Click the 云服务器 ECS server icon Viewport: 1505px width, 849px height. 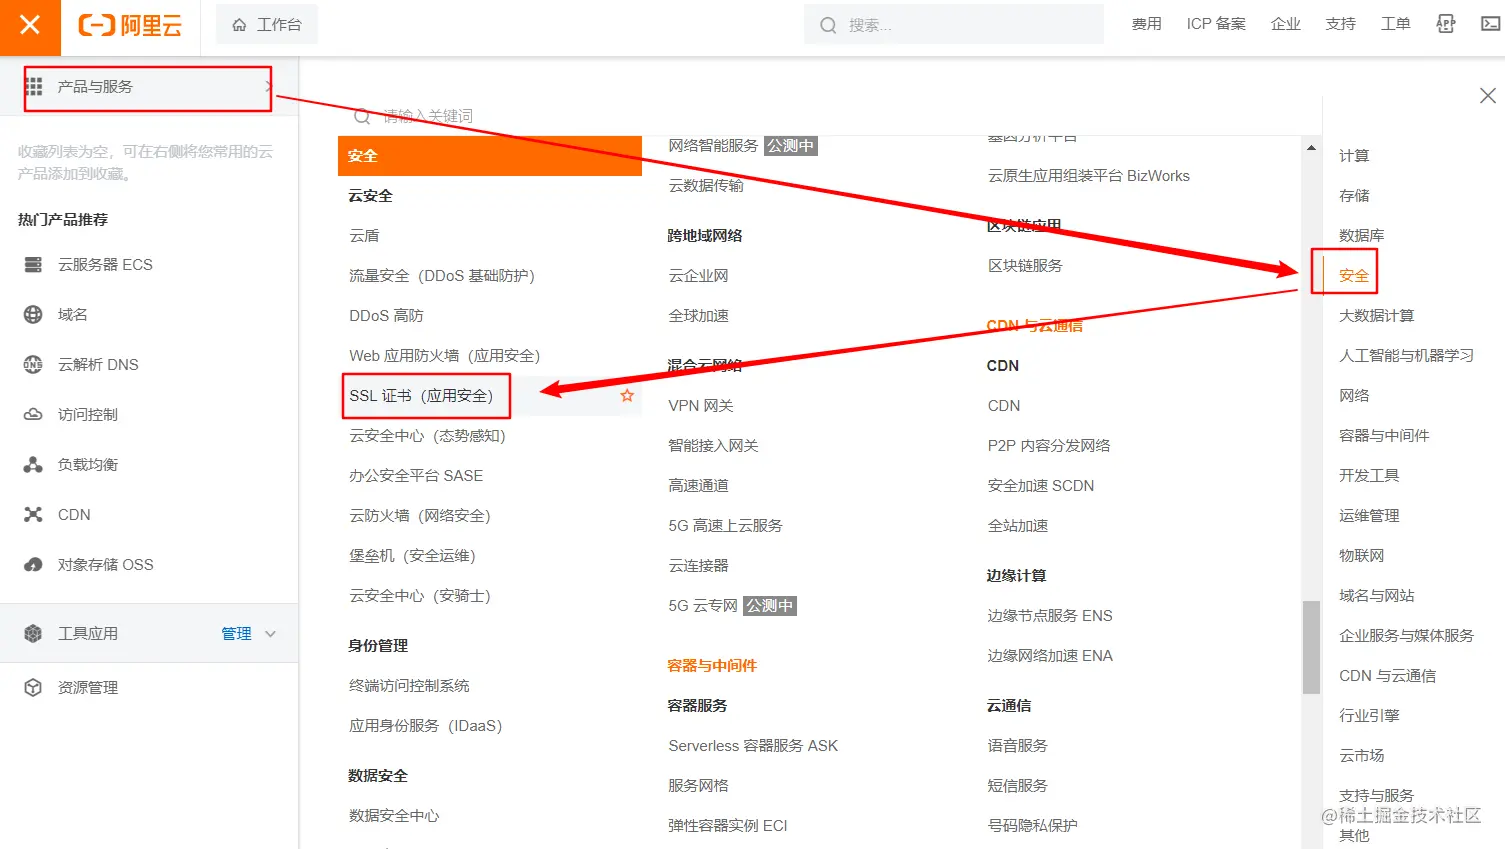click(33, 264)
